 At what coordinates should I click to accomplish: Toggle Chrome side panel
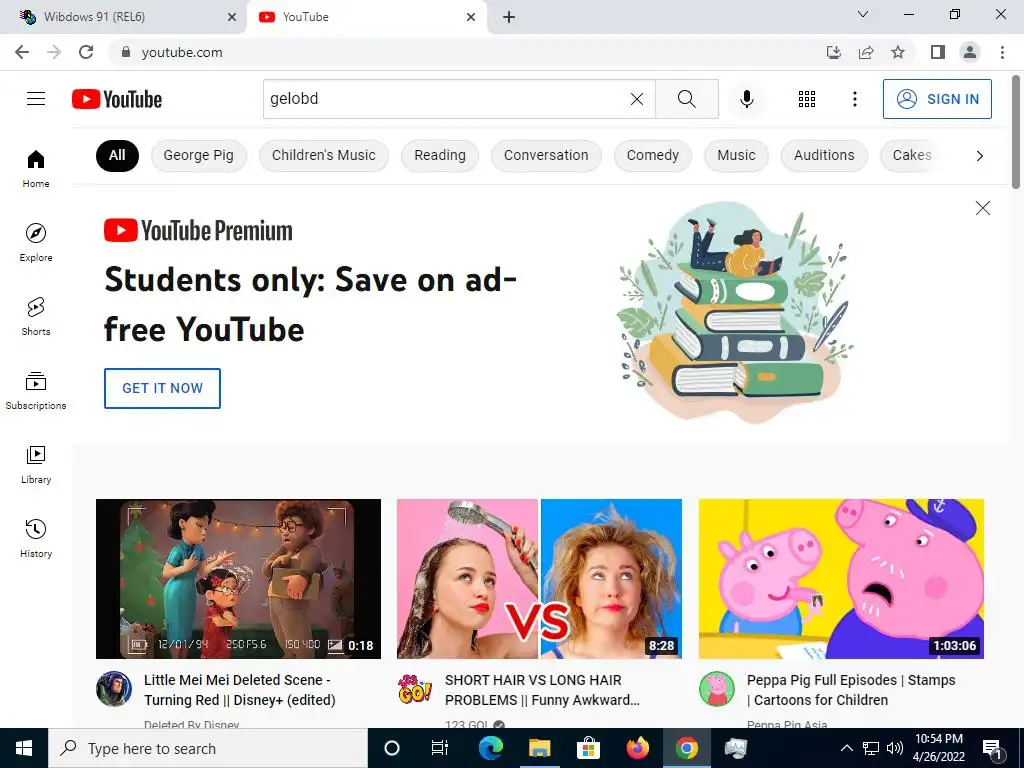tap(938, 52)
